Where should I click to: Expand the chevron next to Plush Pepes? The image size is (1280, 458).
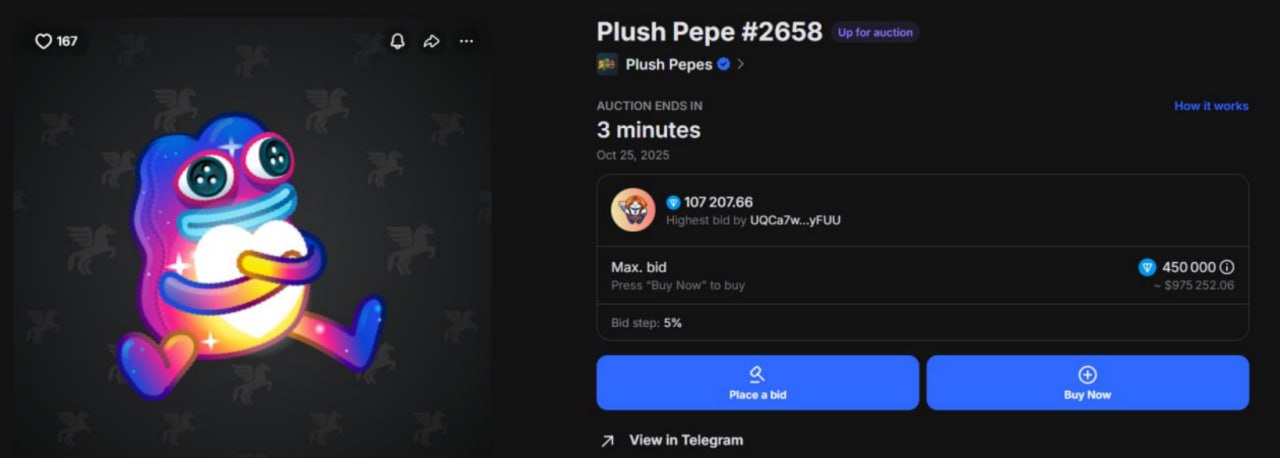coord(741,64)
